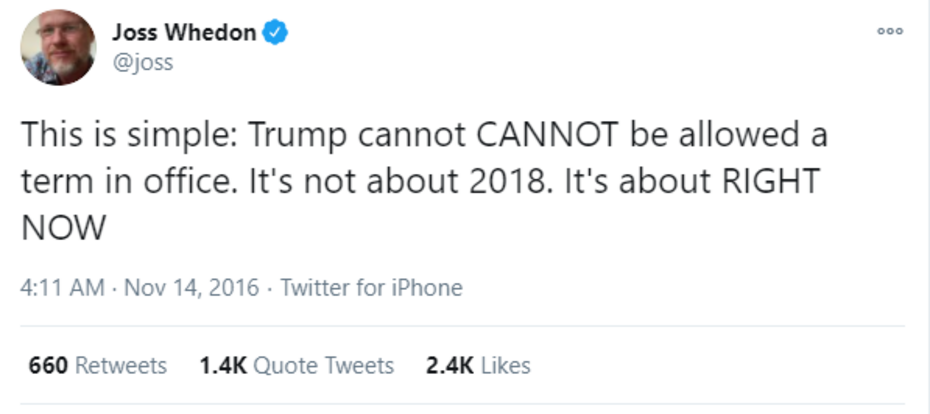Screen dimensions: 930x414
Task: View the Quote Tweets list
Action: point(323,366)
